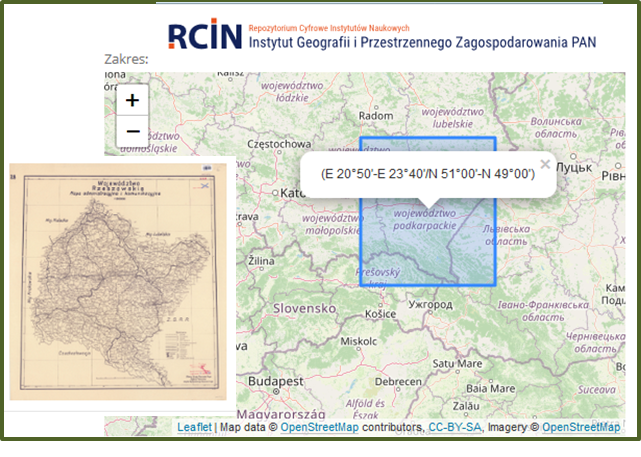Close the coordinates popup
Screen dimensions: 641x457
(545, 164)
